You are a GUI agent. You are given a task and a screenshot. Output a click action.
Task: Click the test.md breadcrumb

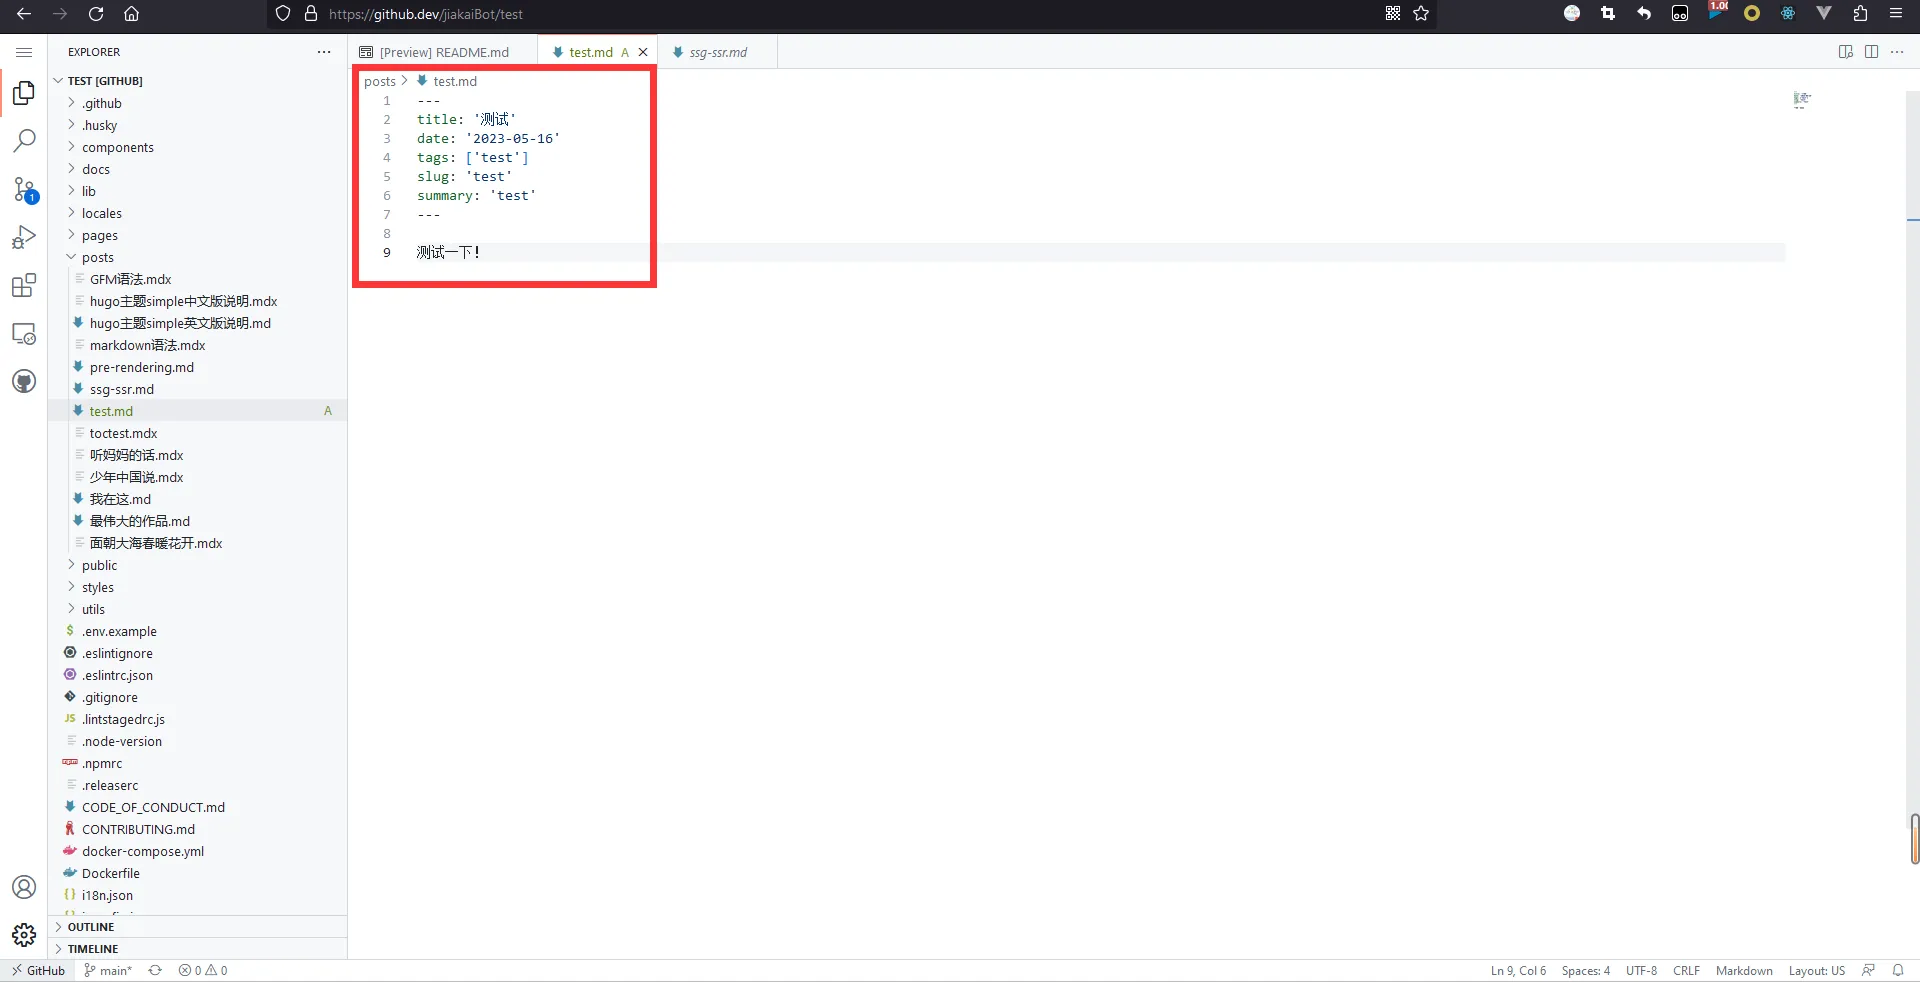pos(455,81)
